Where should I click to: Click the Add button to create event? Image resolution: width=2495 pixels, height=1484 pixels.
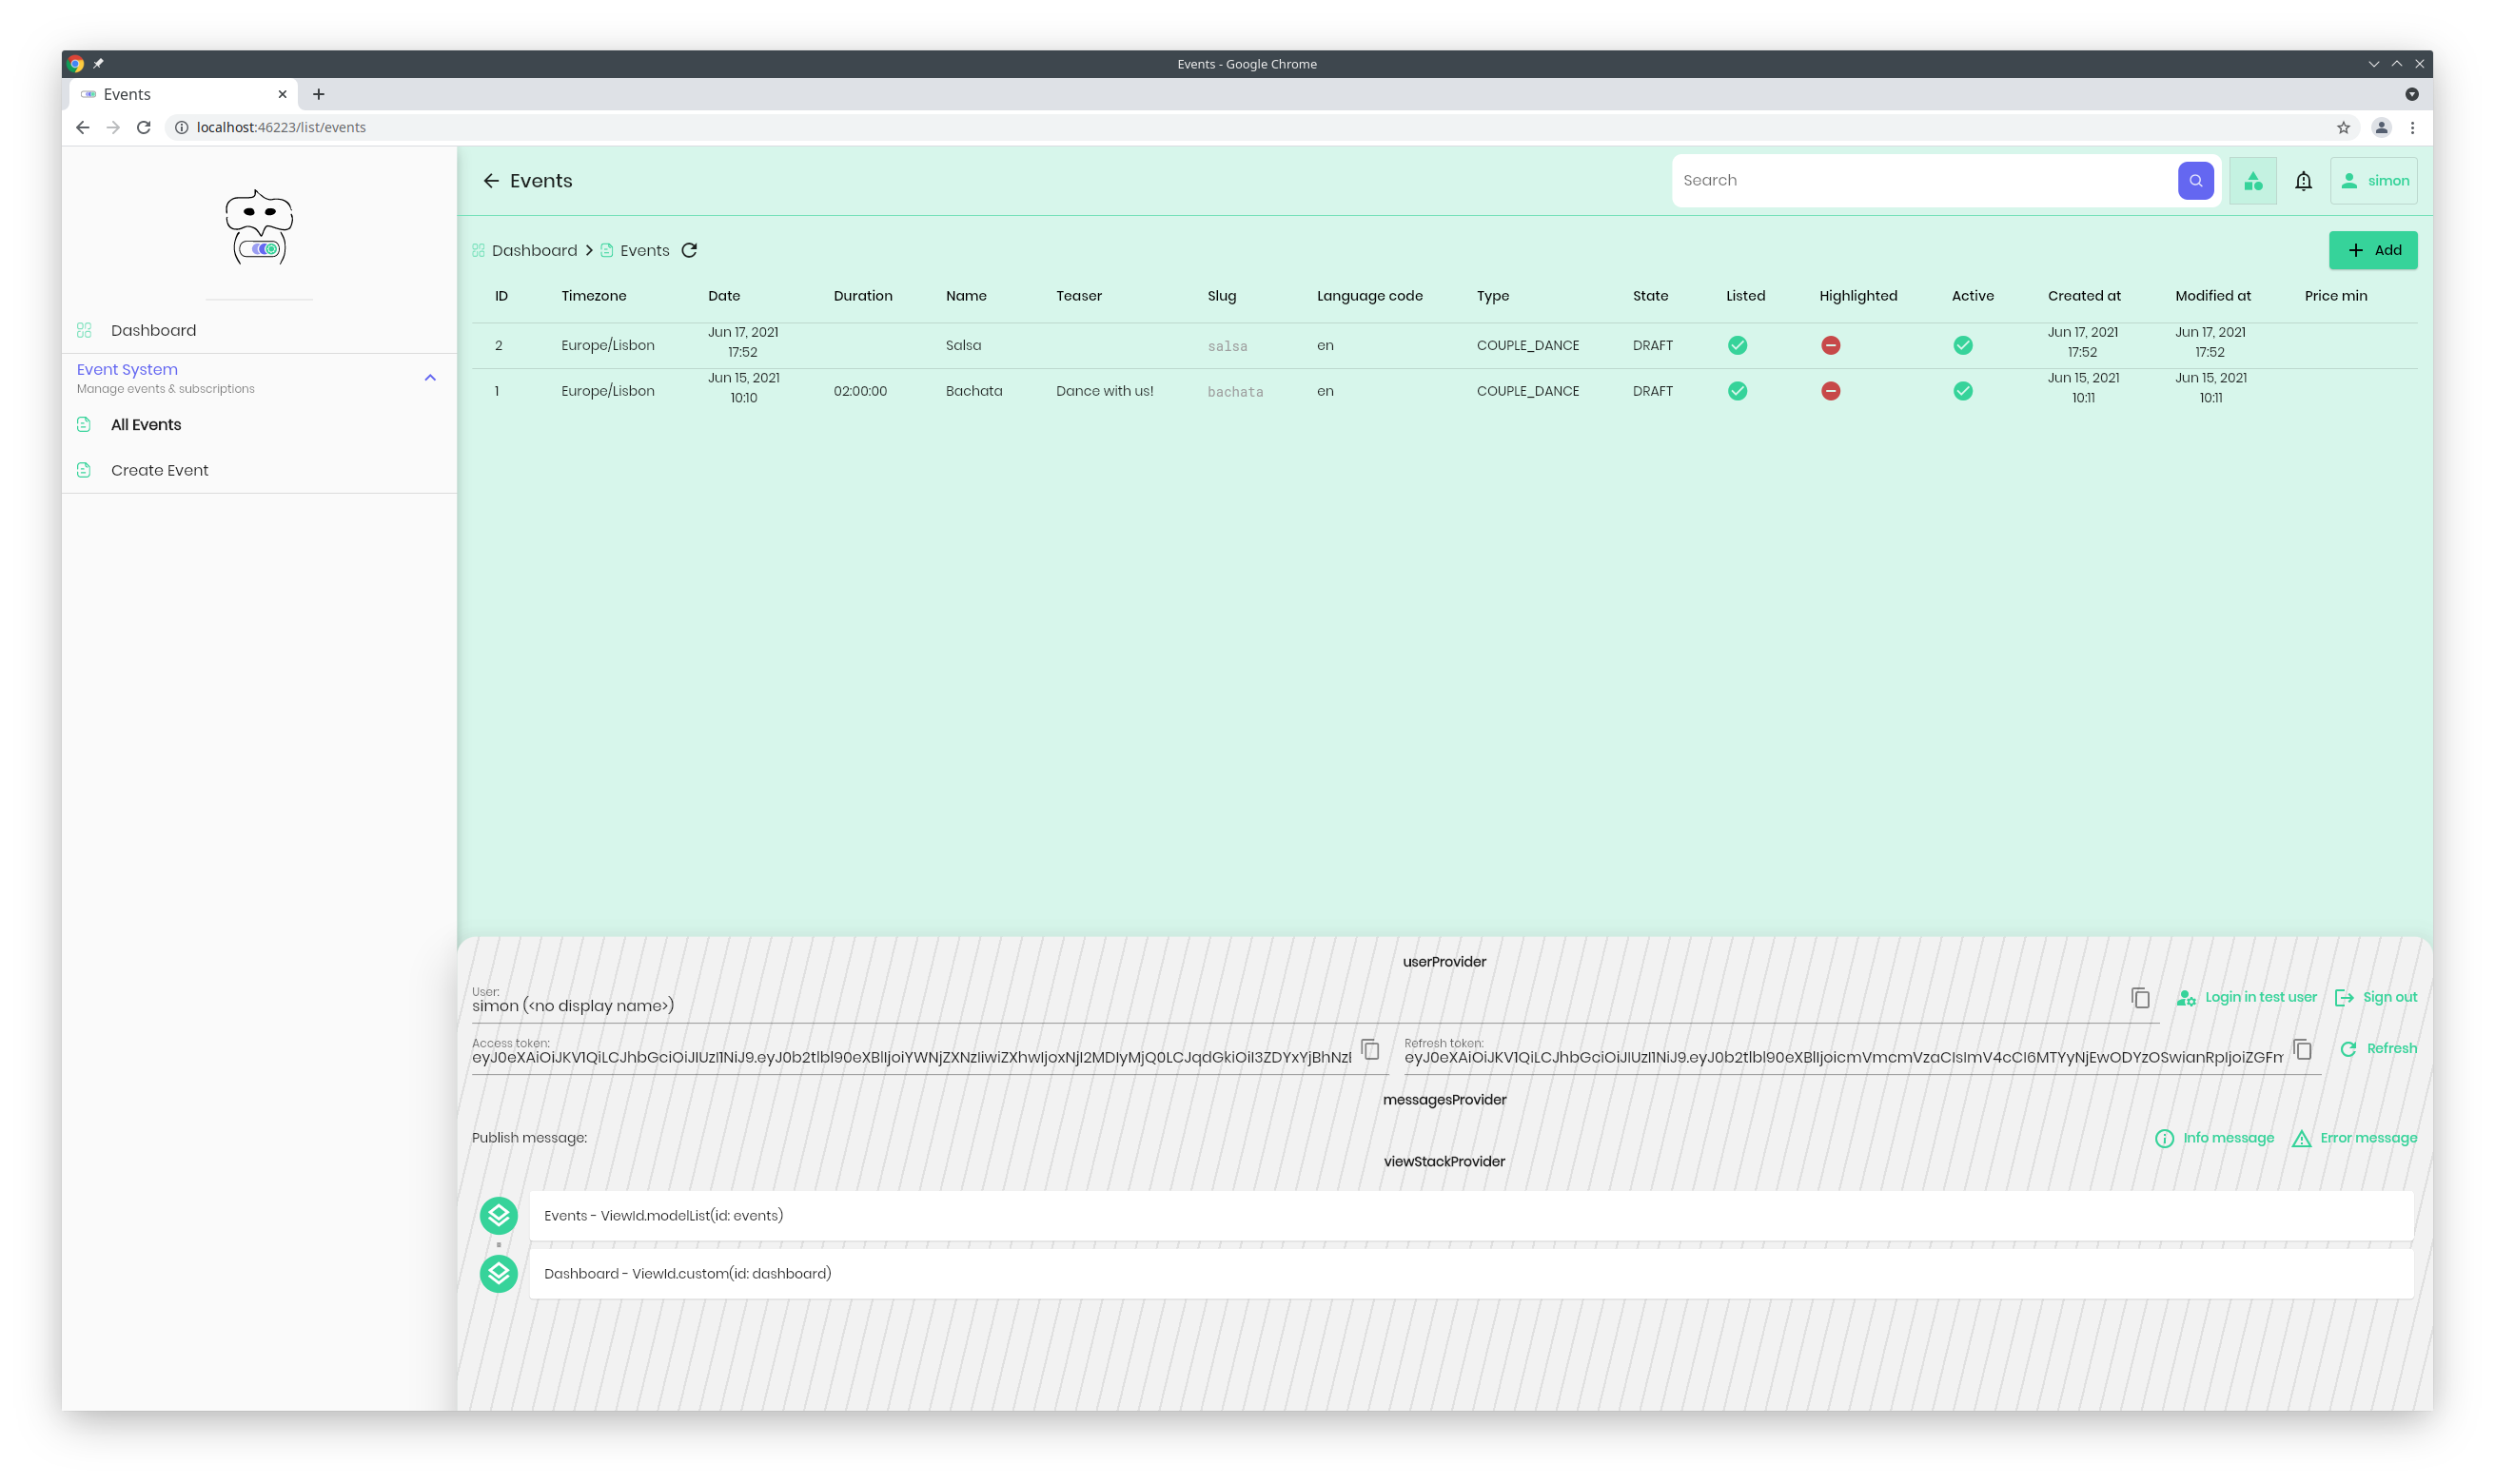(2373, 249)
